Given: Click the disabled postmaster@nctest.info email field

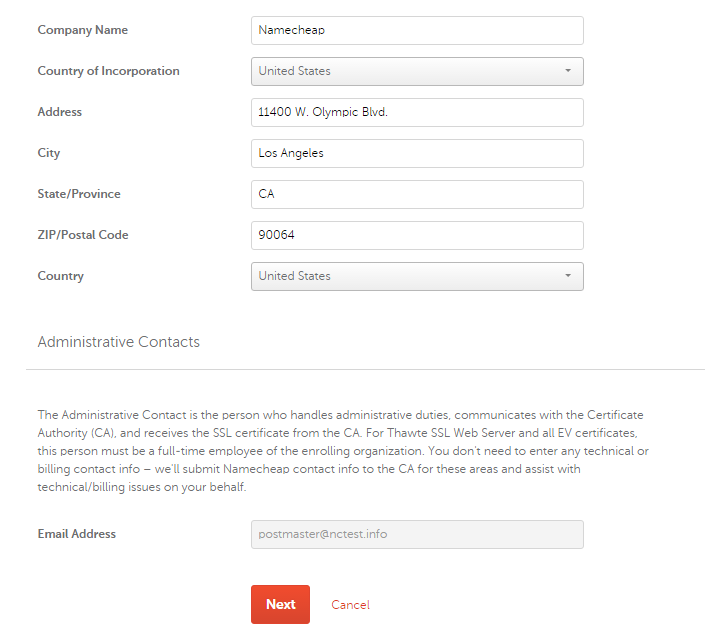Looking at the screenshot, I should [x=417, y=534].
